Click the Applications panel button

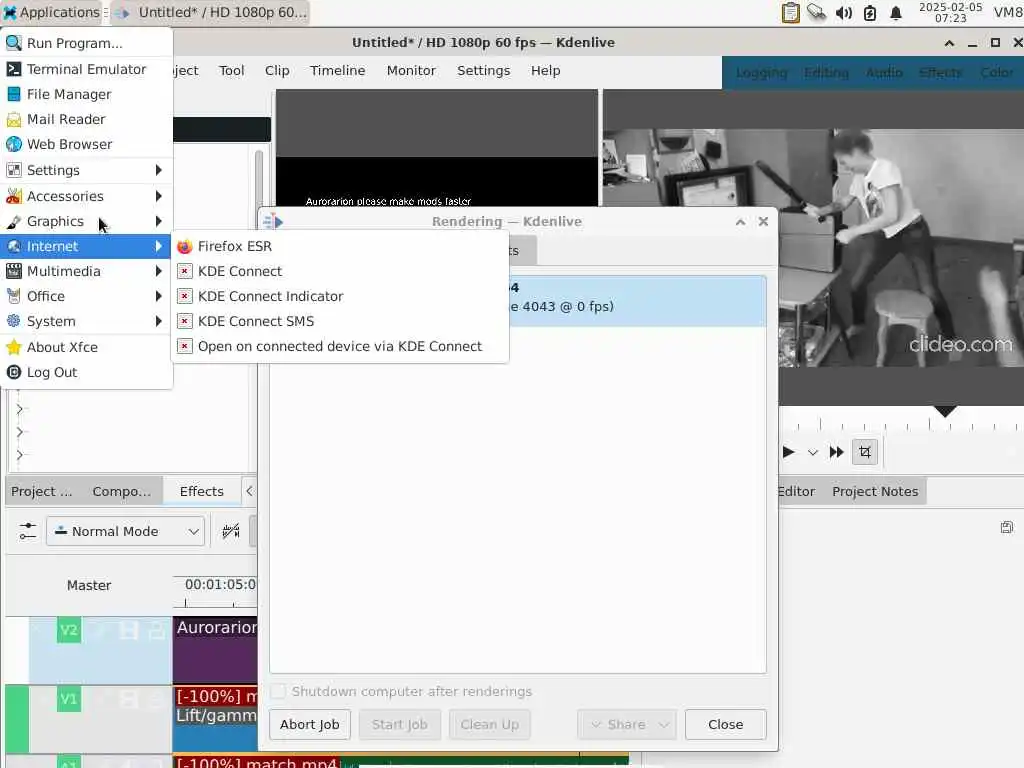[x=52, y=12]
